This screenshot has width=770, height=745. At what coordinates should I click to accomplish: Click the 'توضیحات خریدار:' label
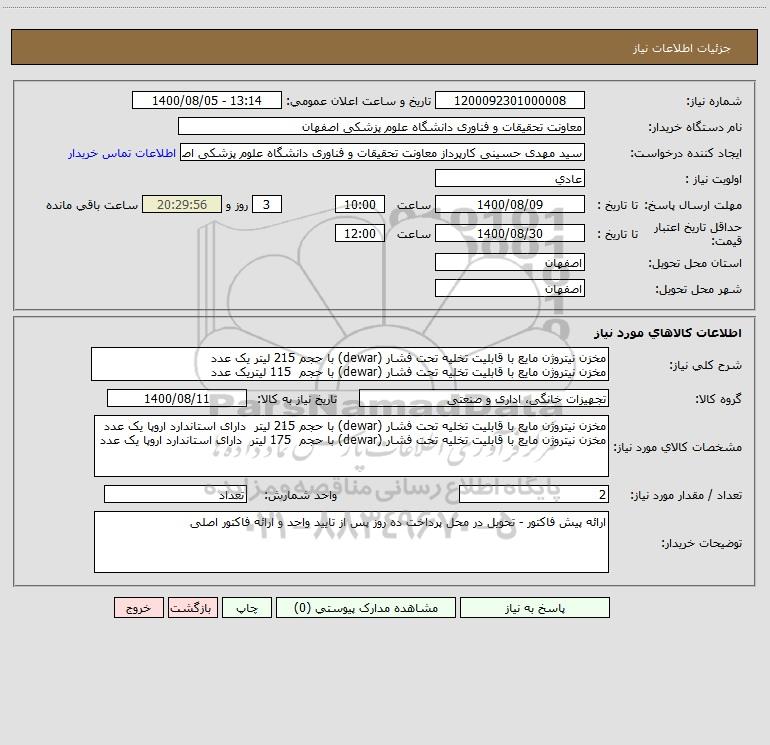tap(701, 543)
